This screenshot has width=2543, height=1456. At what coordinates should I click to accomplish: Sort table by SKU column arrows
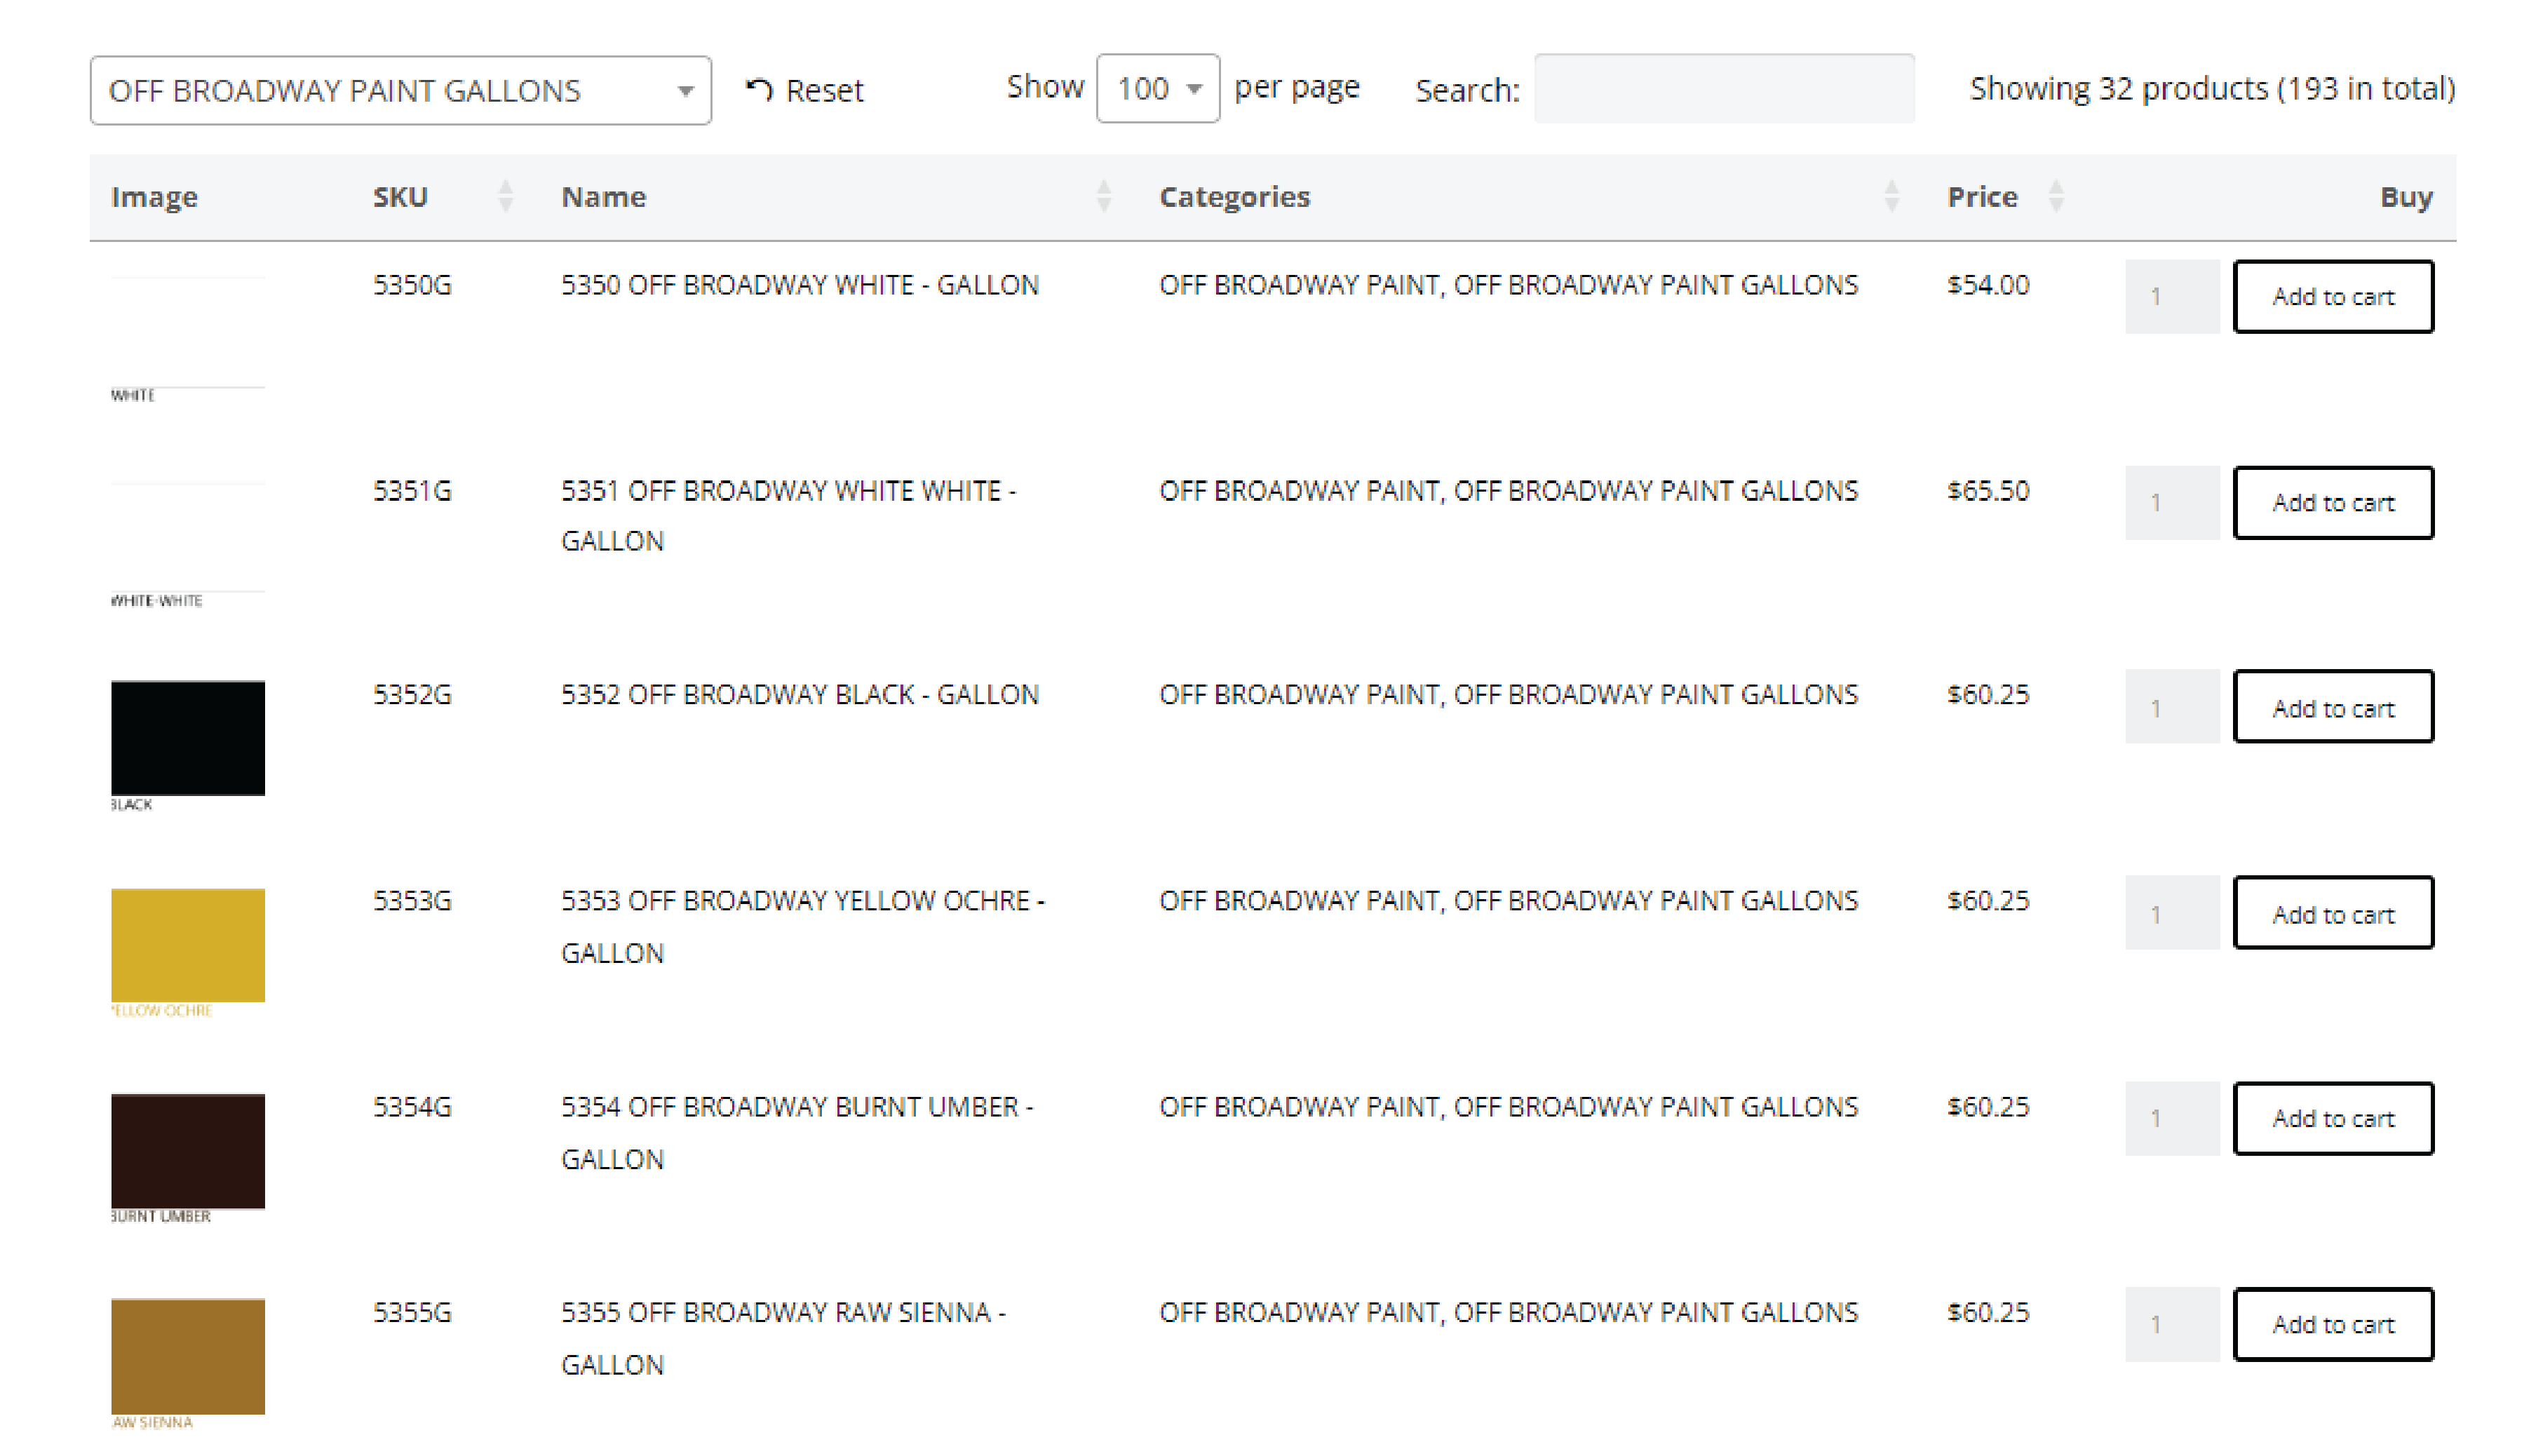505,196
